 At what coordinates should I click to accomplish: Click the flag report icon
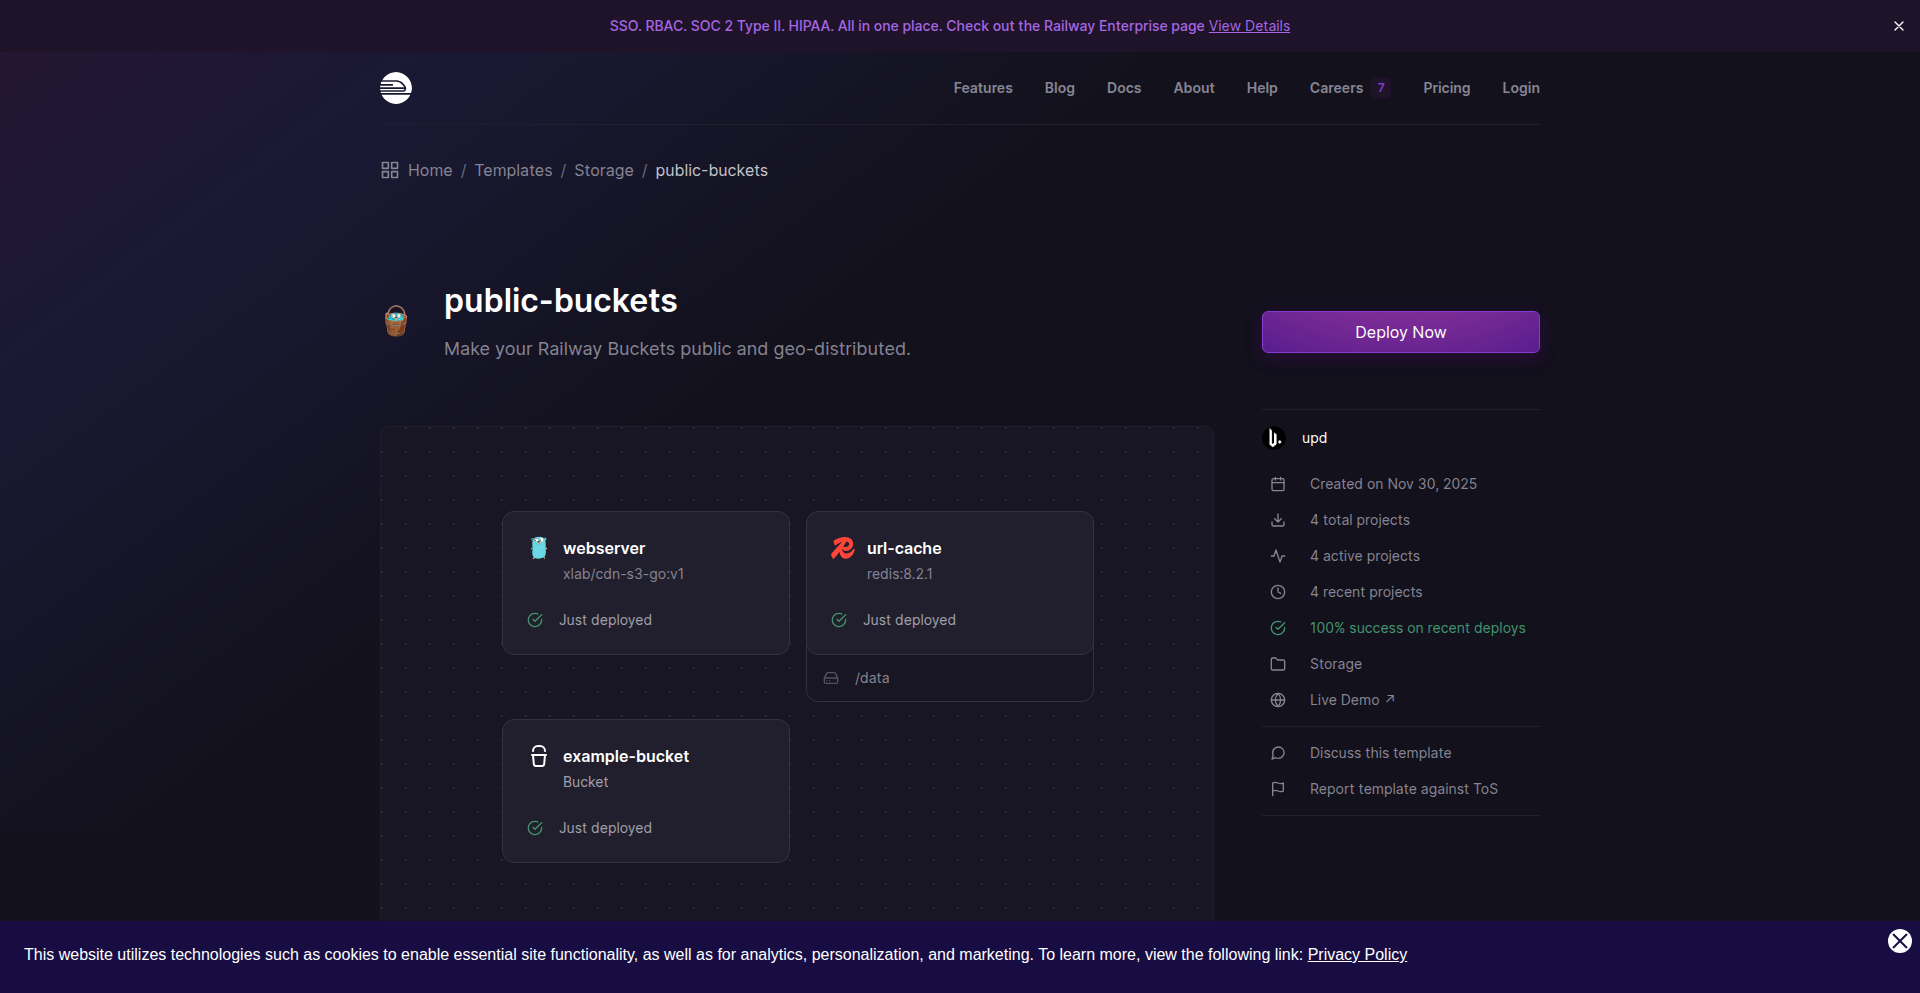1278,789
